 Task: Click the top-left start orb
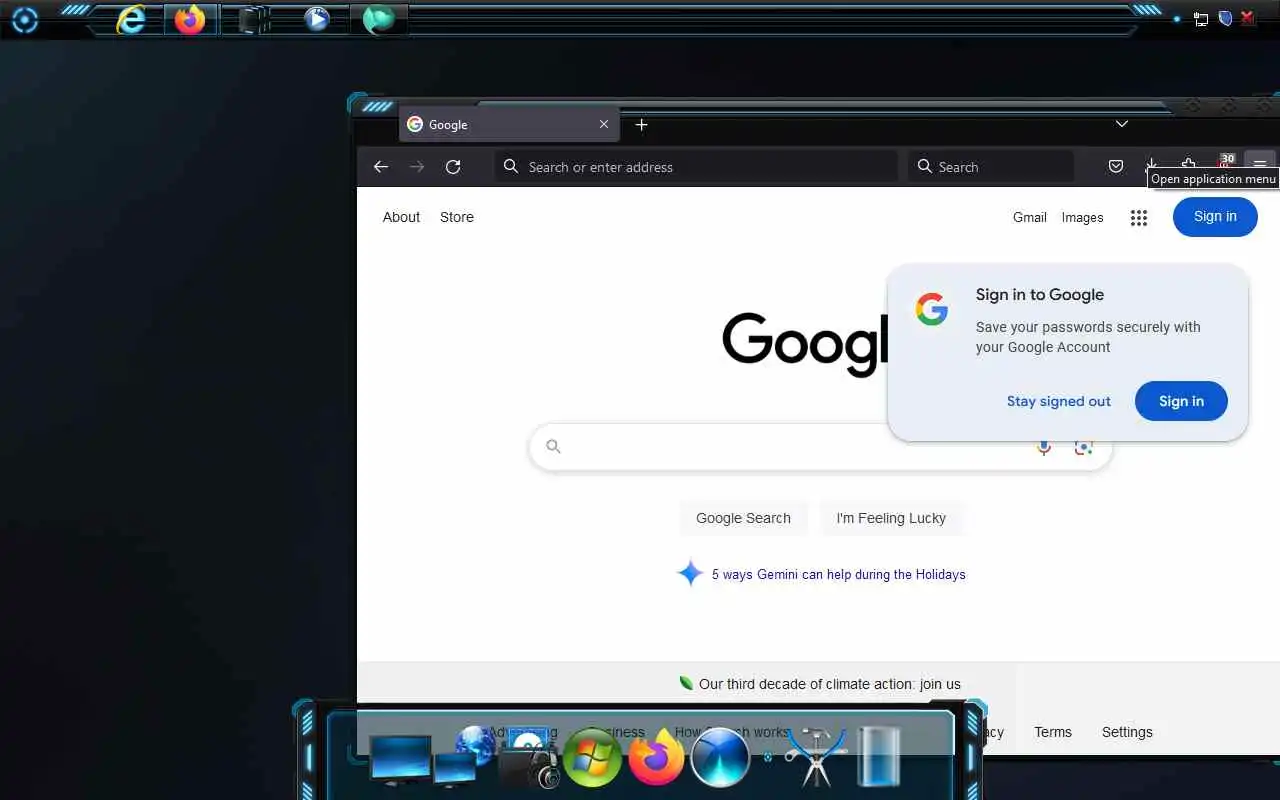24,19
